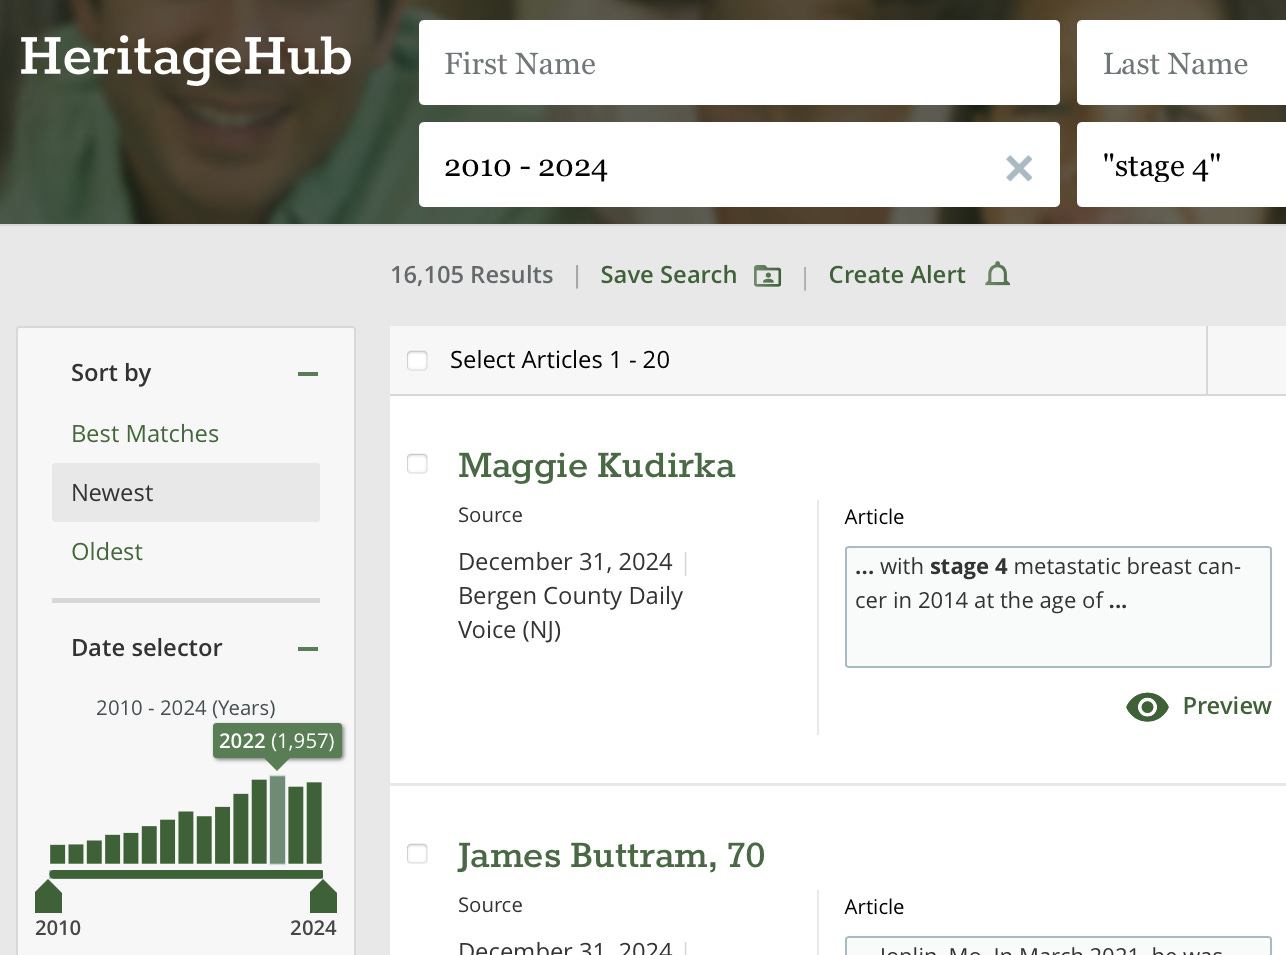This screenshot has height=955, width=1286.
Task: Click the 16,105 Results count text
Action: [471, 275]
